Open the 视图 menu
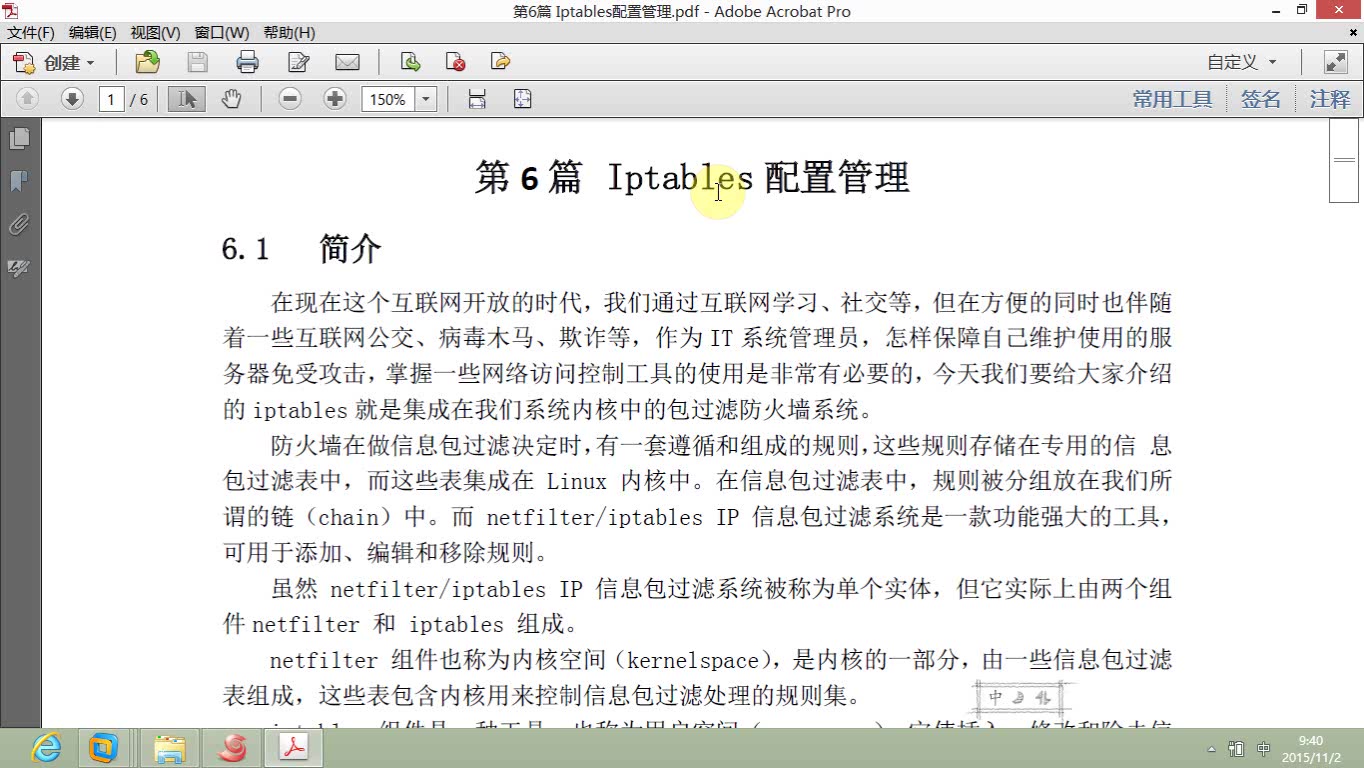This screenshot has width=1364, height=768. pos(154,32)
